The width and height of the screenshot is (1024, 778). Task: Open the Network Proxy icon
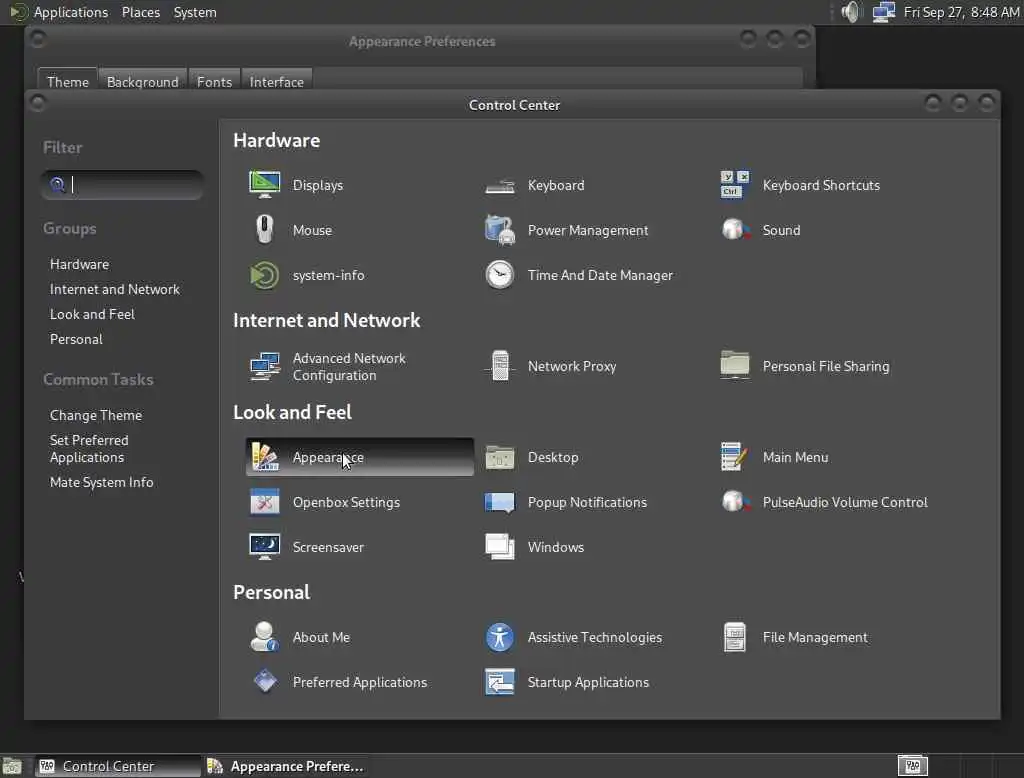tap(500, 366)
